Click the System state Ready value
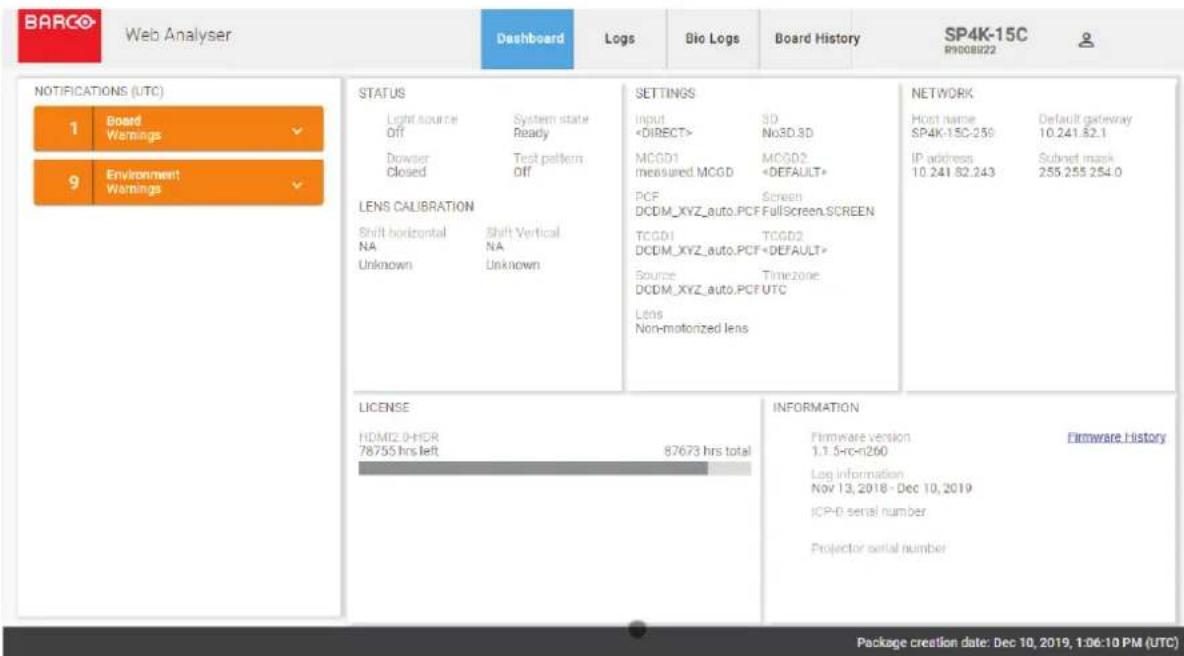The width and height of the screenshot is (1184, 656). click(x=531, y=133)
